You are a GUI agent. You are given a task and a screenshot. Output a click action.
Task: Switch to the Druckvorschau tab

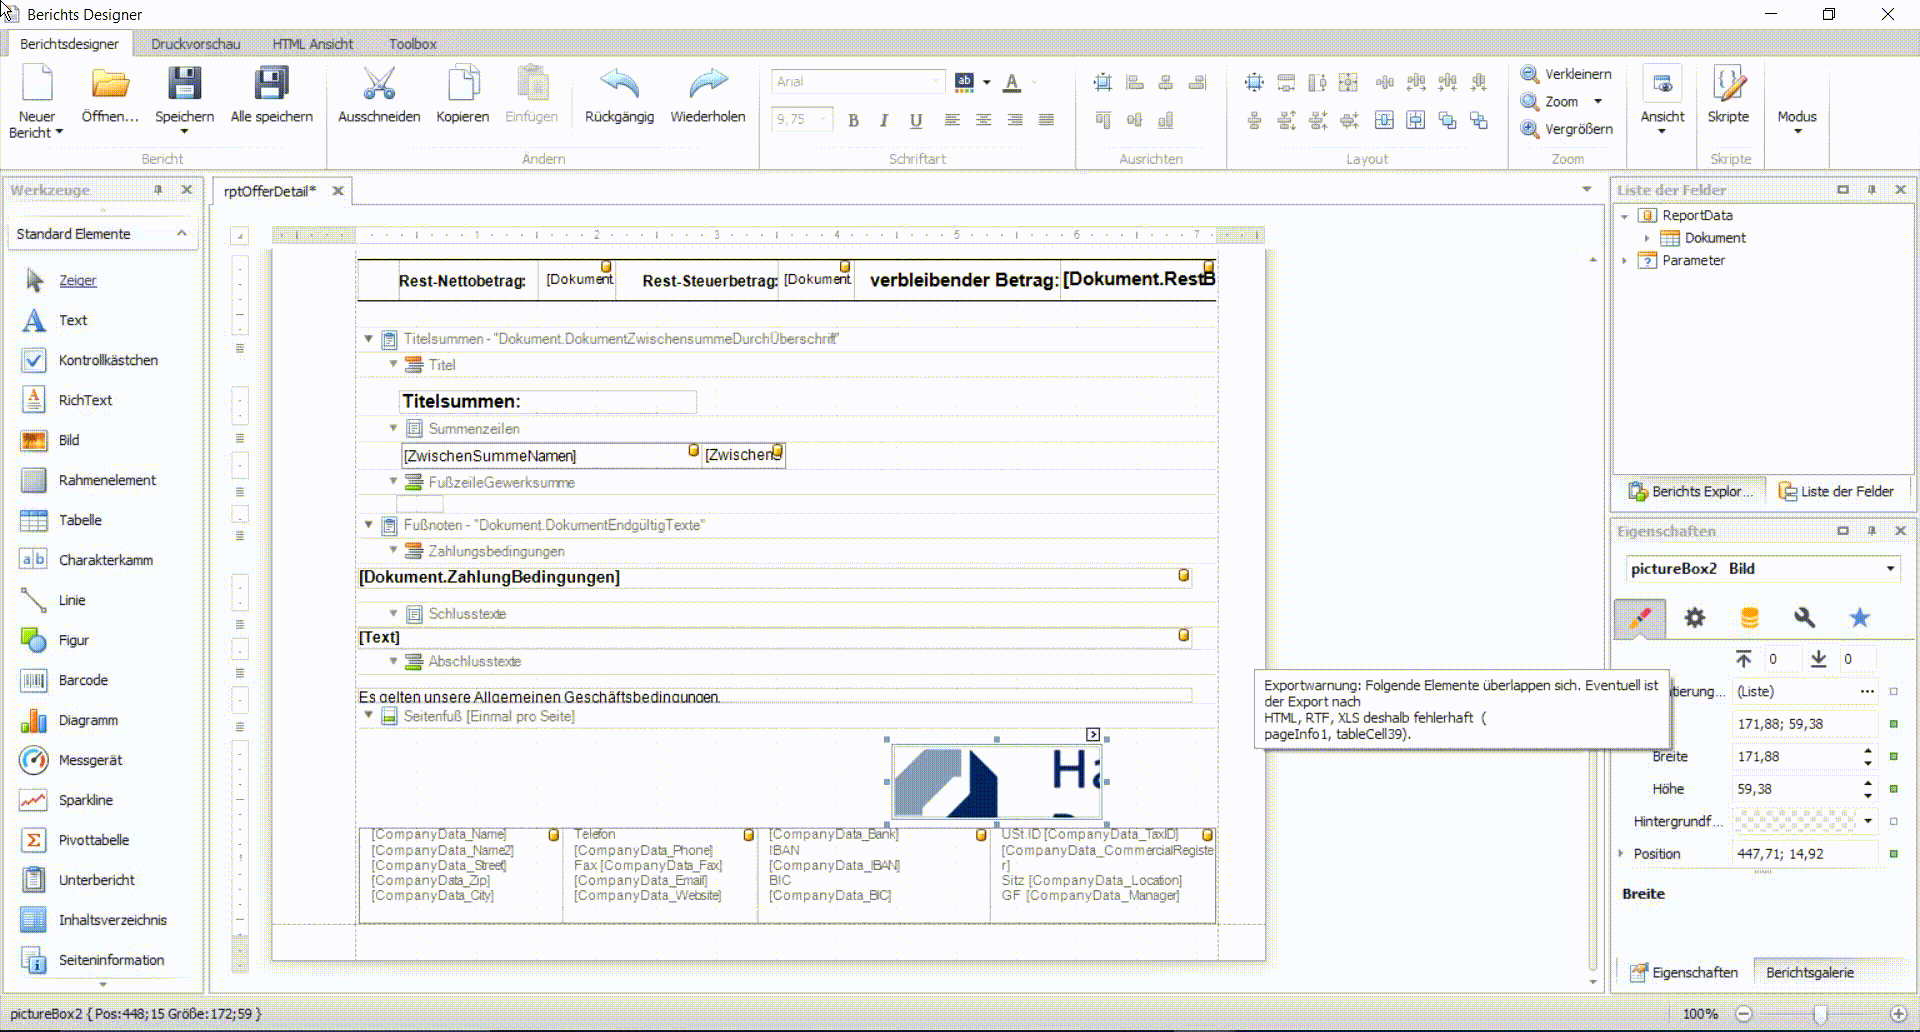(195, 44)
